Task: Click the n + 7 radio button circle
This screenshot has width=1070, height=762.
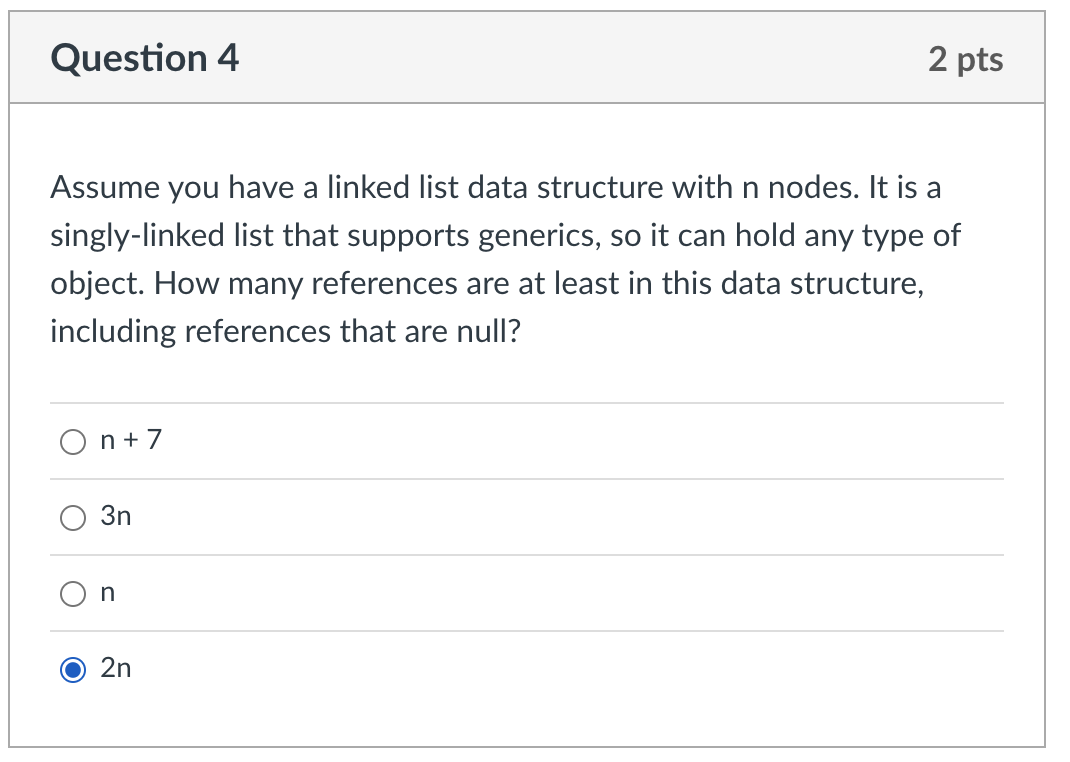Action: pos(72,441)
